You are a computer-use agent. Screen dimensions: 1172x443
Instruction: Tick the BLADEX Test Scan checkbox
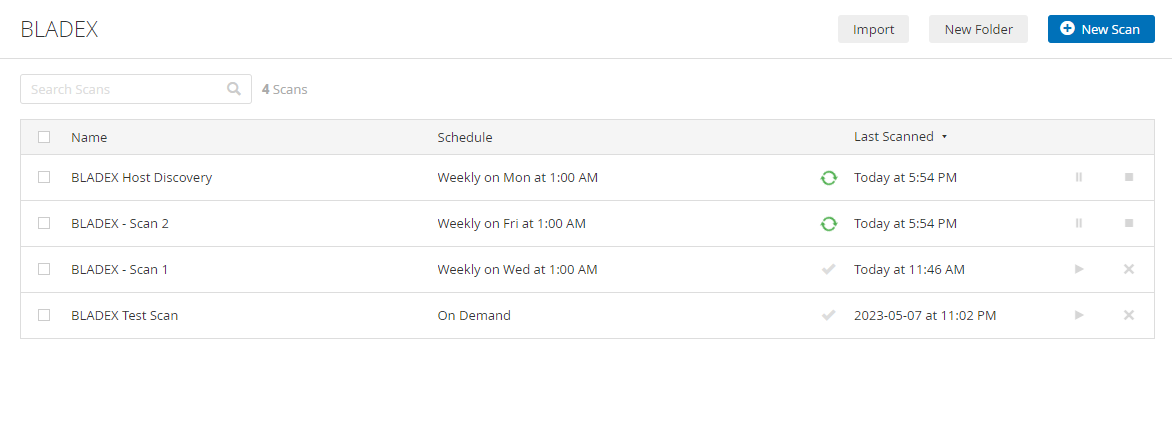click(x=44, y=315)
